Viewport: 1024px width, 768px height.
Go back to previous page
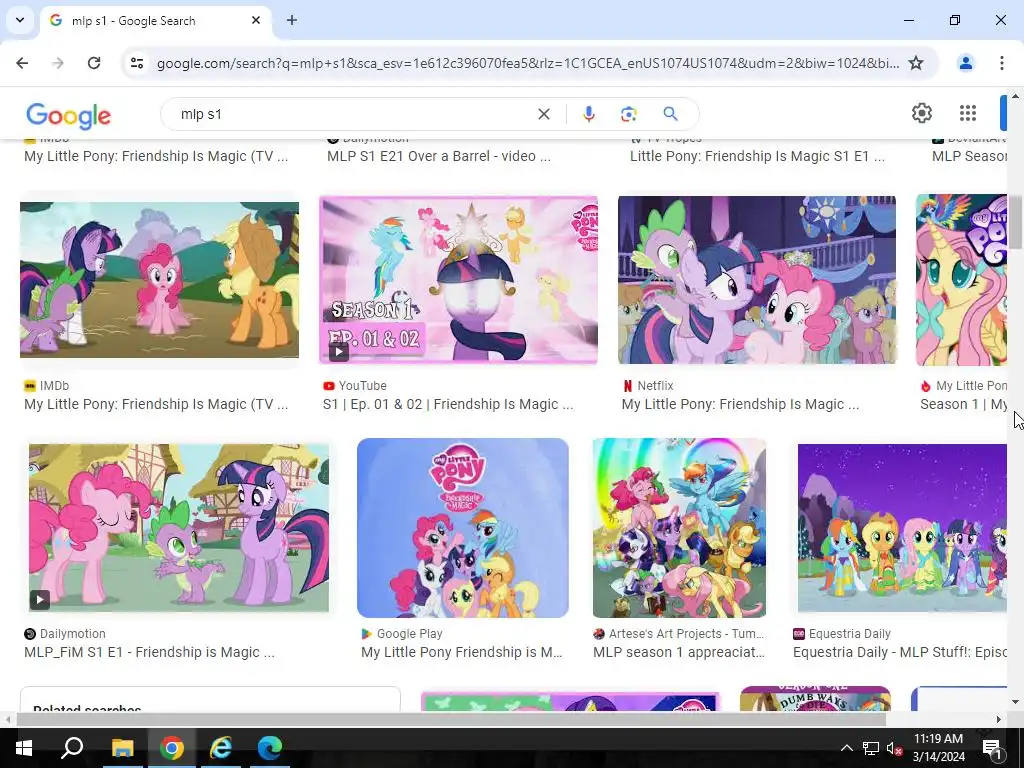(x=22, y=63)
